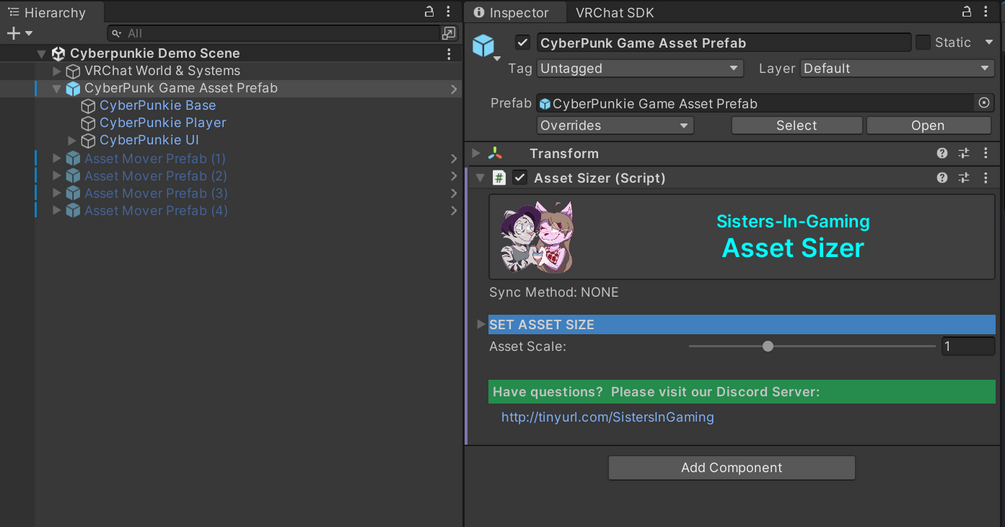Image resolution: width=1005 pixels, height=527 pixels.
Task: Click the Hierarchy panel lock icon
Action: pos(429,12)
